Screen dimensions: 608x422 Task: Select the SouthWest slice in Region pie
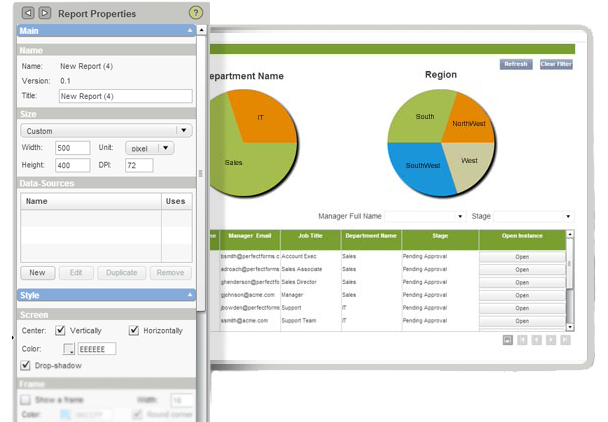pyautogui.click(x=423, y=166)
